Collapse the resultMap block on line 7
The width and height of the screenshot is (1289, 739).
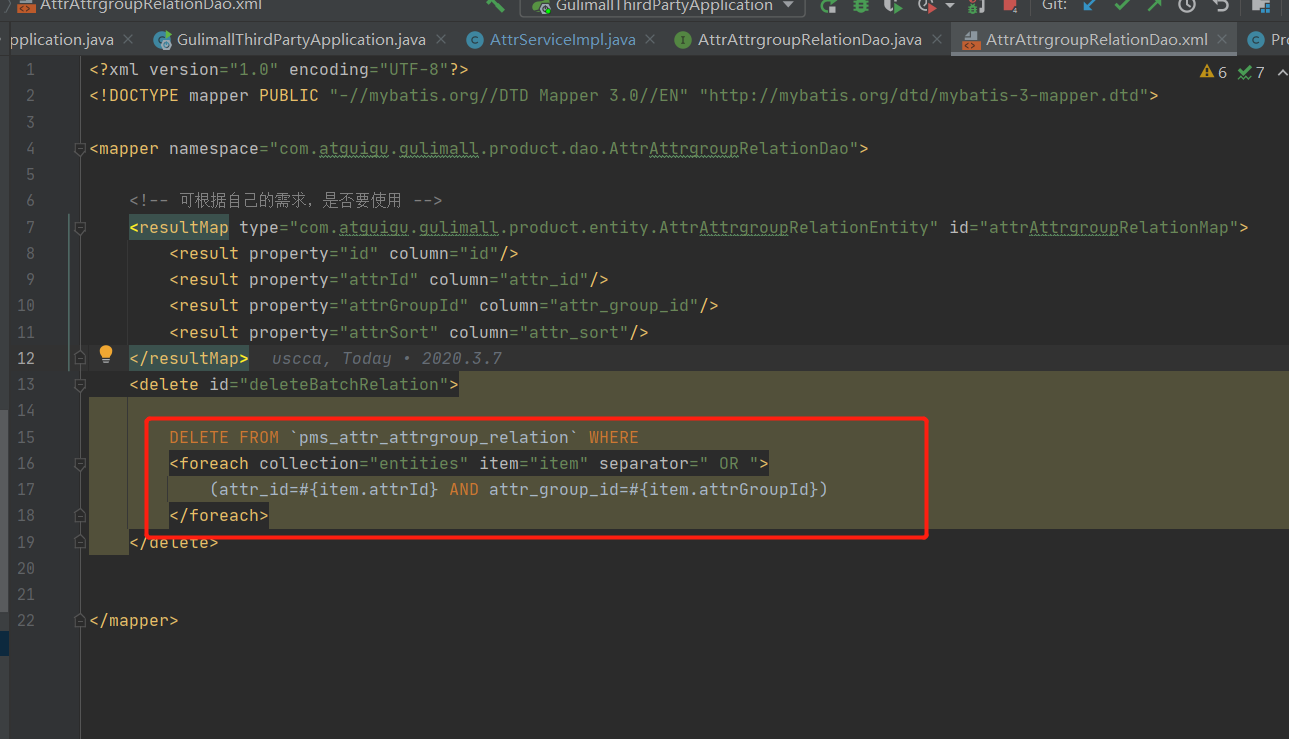80,228
